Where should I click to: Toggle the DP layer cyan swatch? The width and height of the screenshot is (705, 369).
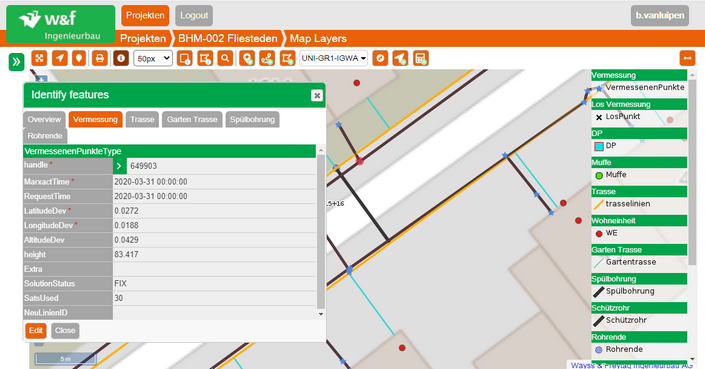tap(599, 146)
